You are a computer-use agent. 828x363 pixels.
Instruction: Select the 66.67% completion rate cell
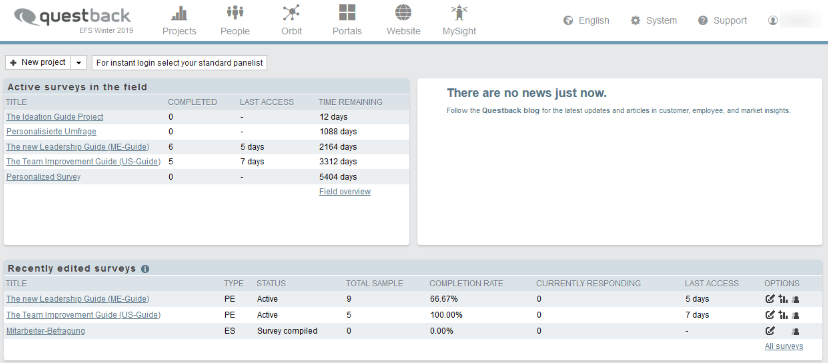(x=444, y=299)
